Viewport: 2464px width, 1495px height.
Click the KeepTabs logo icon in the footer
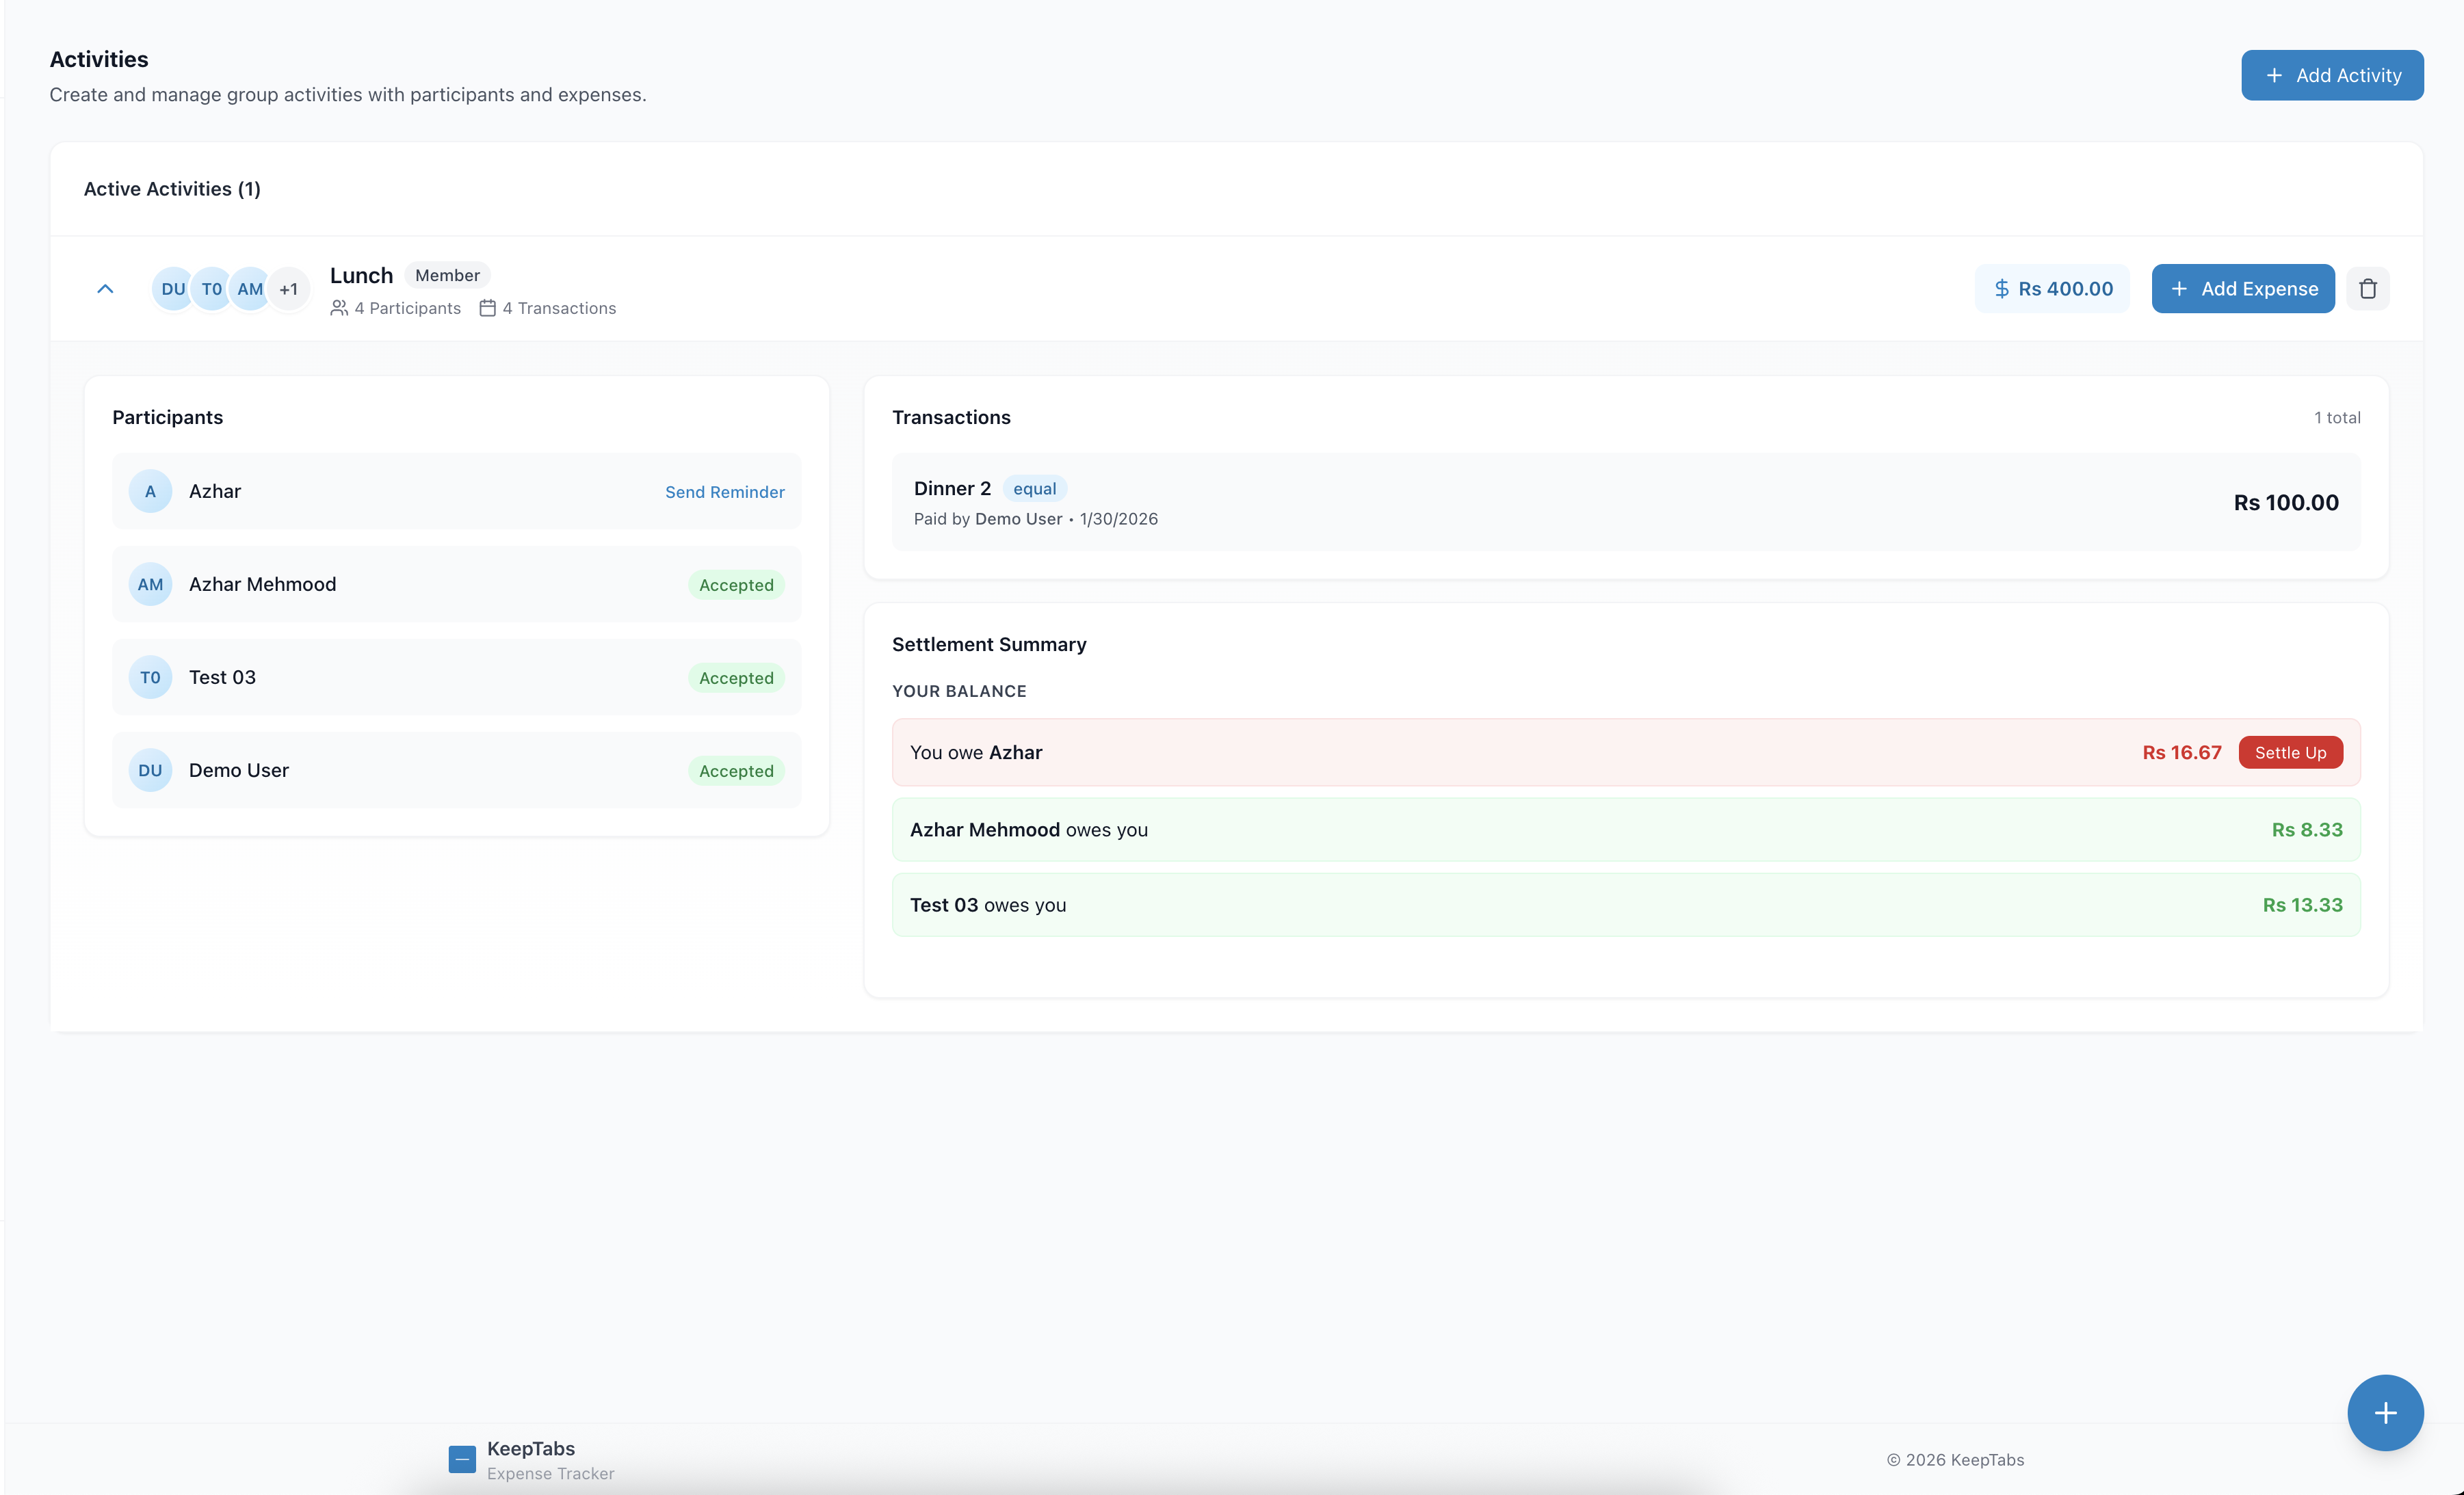[462, 1459]
